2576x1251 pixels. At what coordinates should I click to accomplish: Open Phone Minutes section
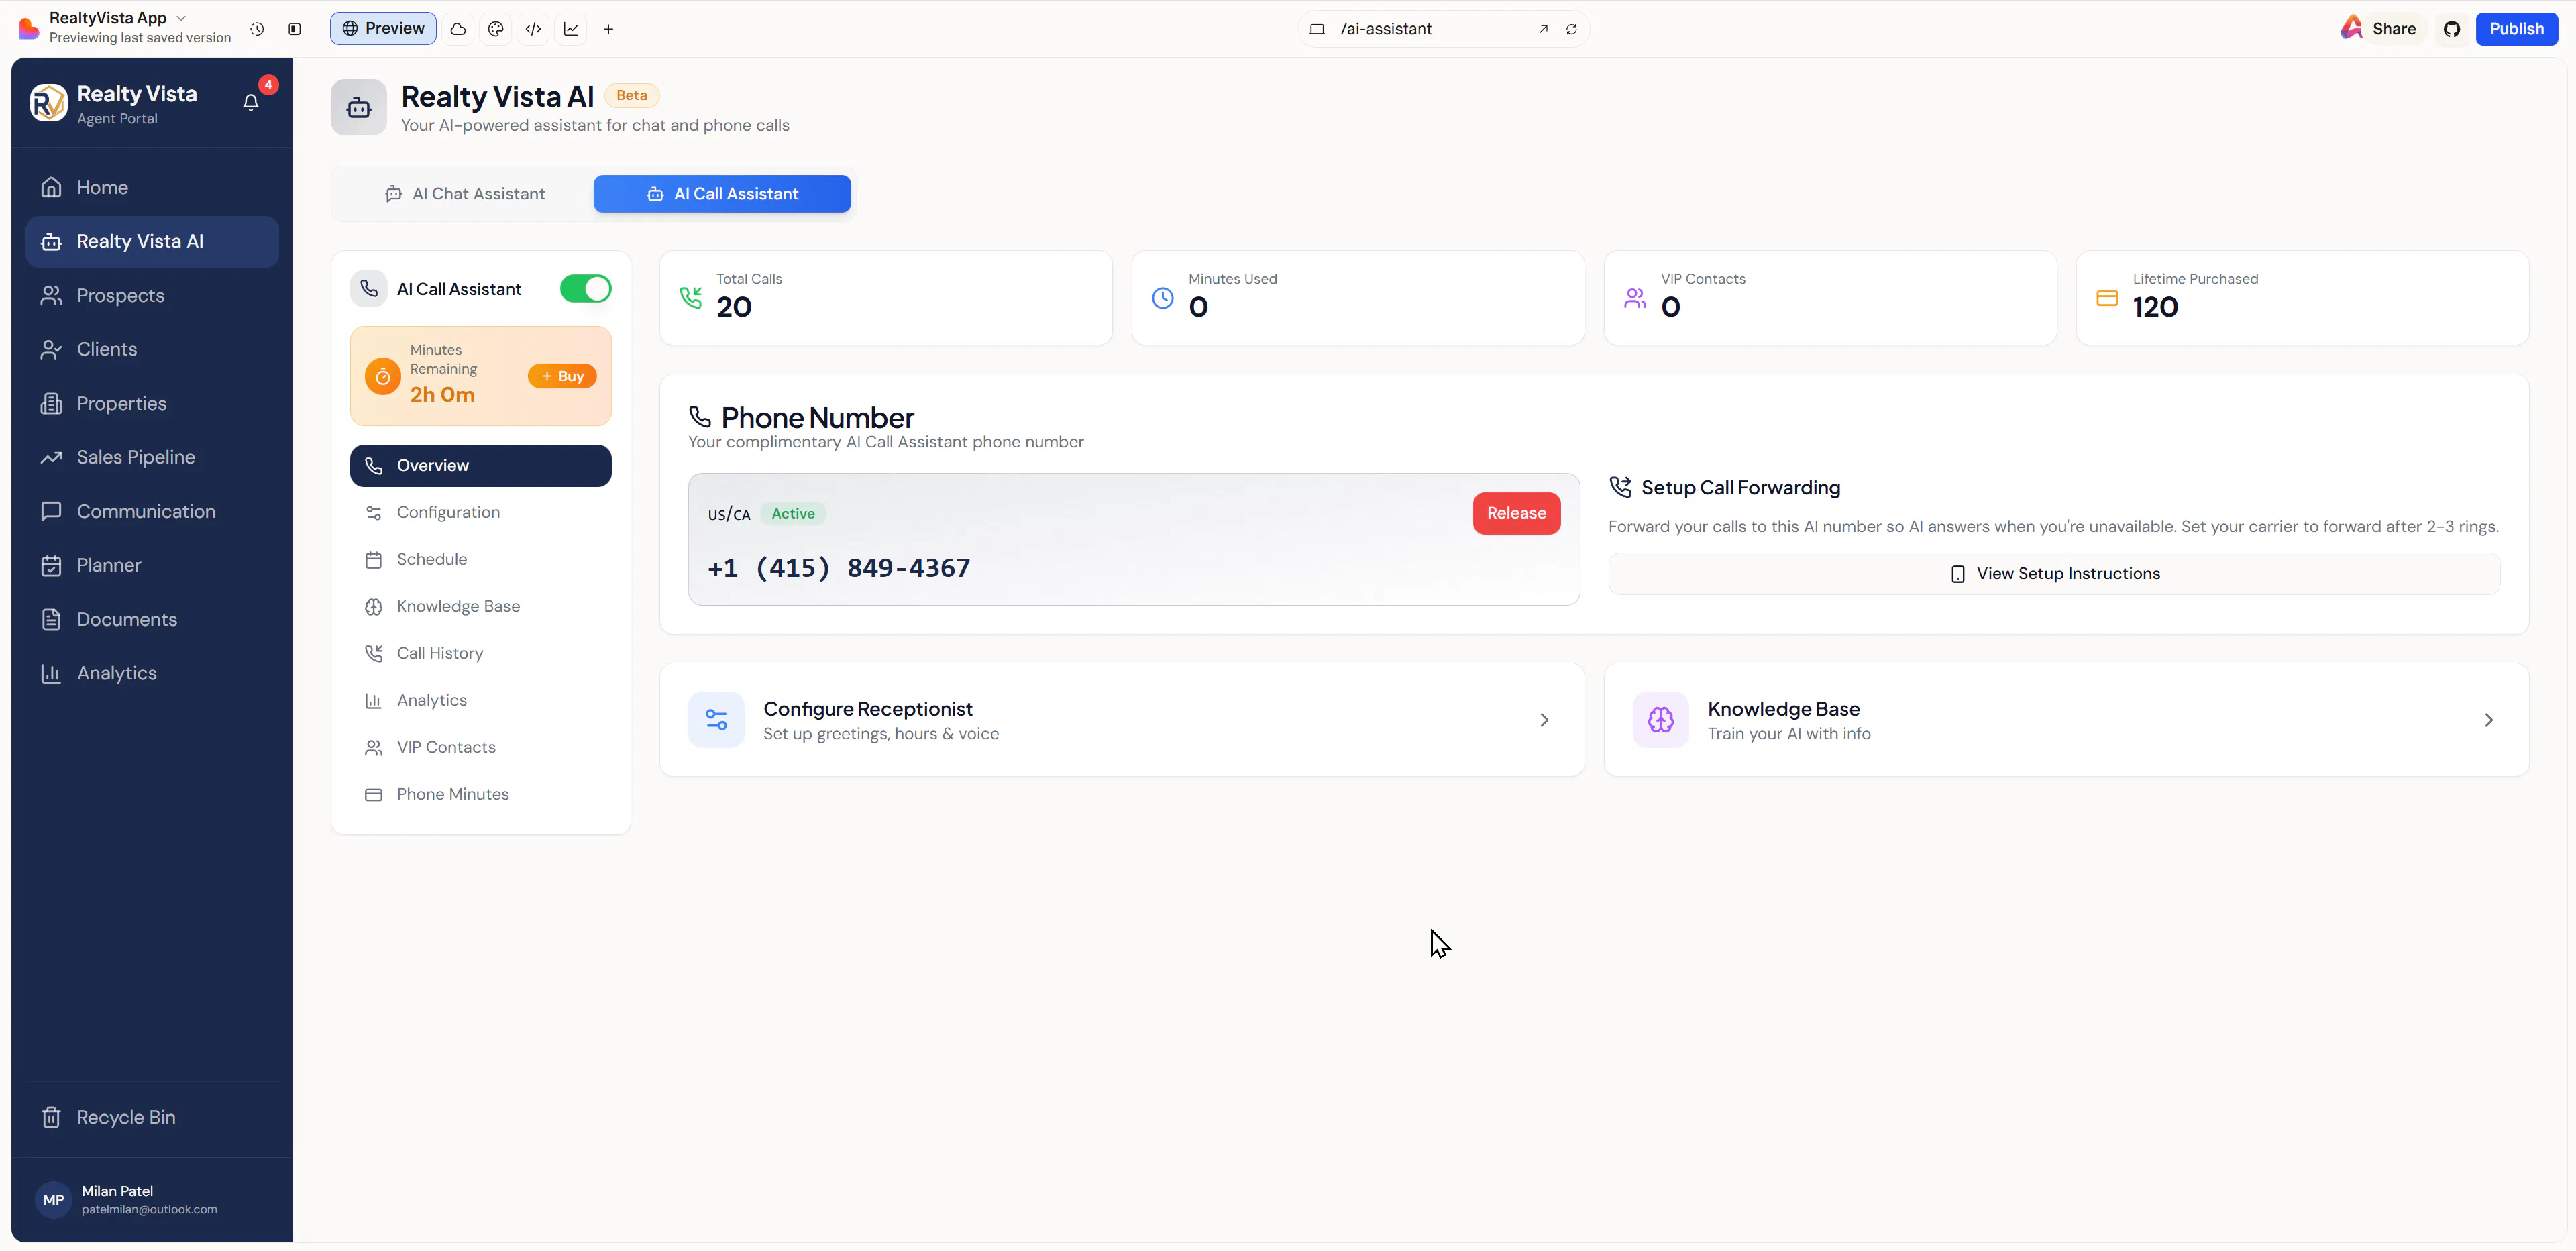click(x=481, y=795)
